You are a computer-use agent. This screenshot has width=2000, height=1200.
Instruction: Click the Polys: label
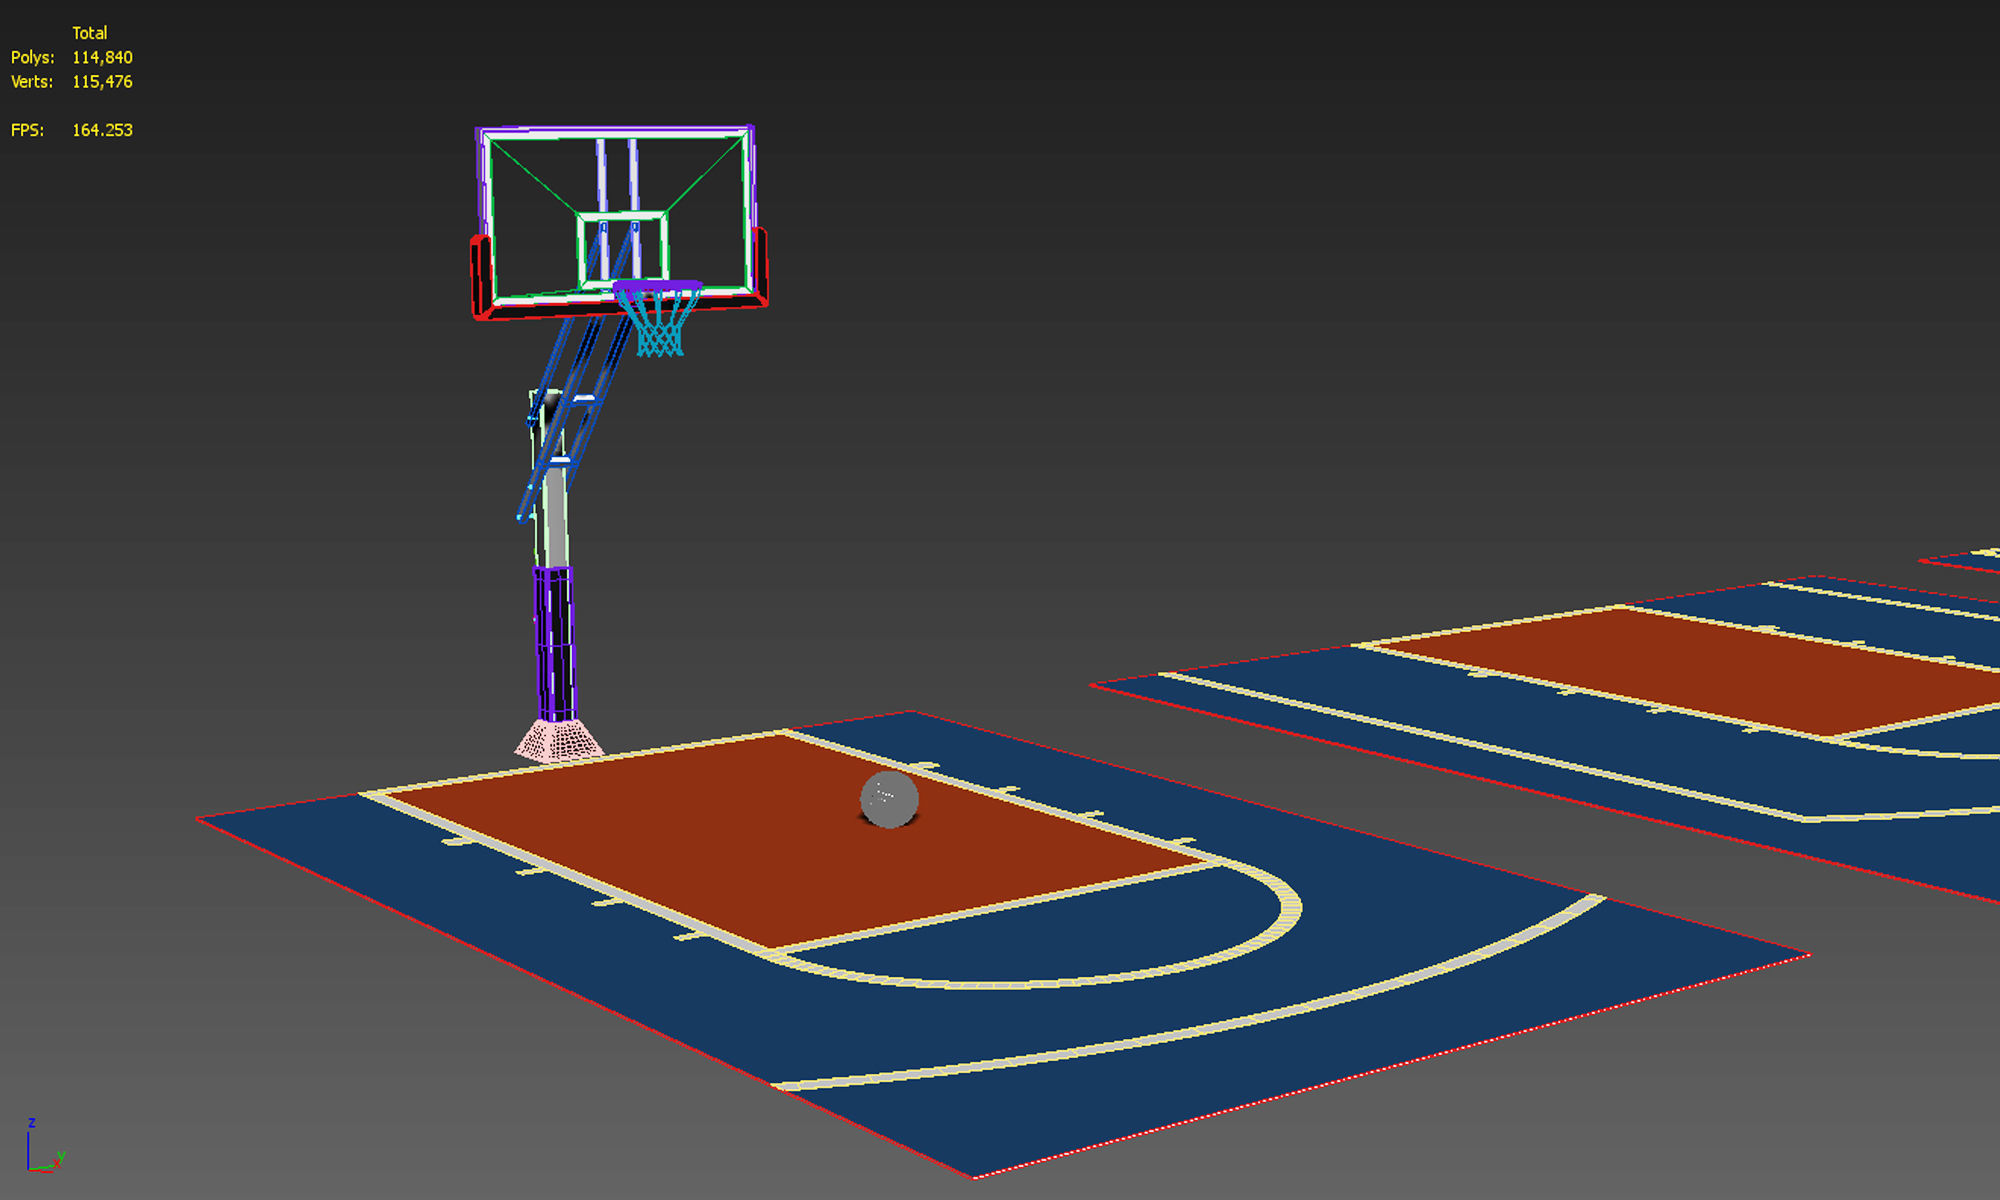tap(33, 58)
